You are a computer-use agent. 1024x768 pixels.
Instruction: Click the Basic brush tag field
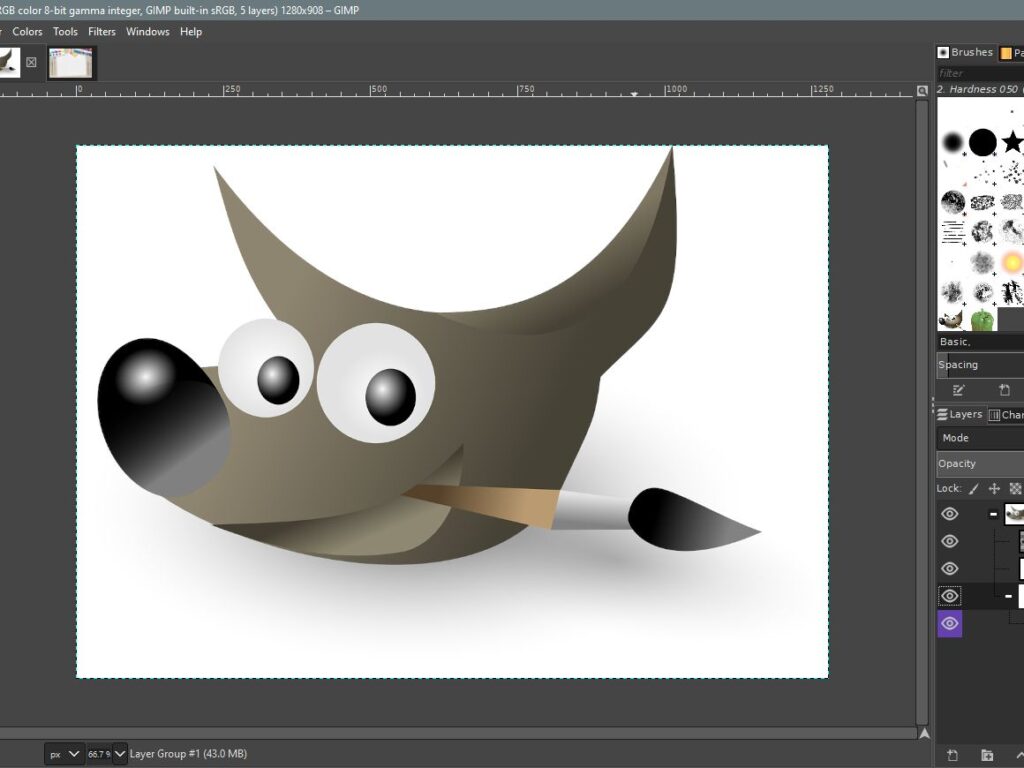pos(980,342)
